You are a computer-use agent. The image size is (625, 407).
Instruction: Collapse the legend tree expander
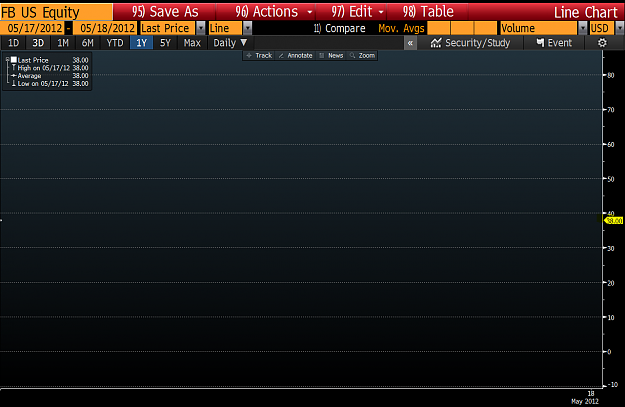tap(8, 59)
